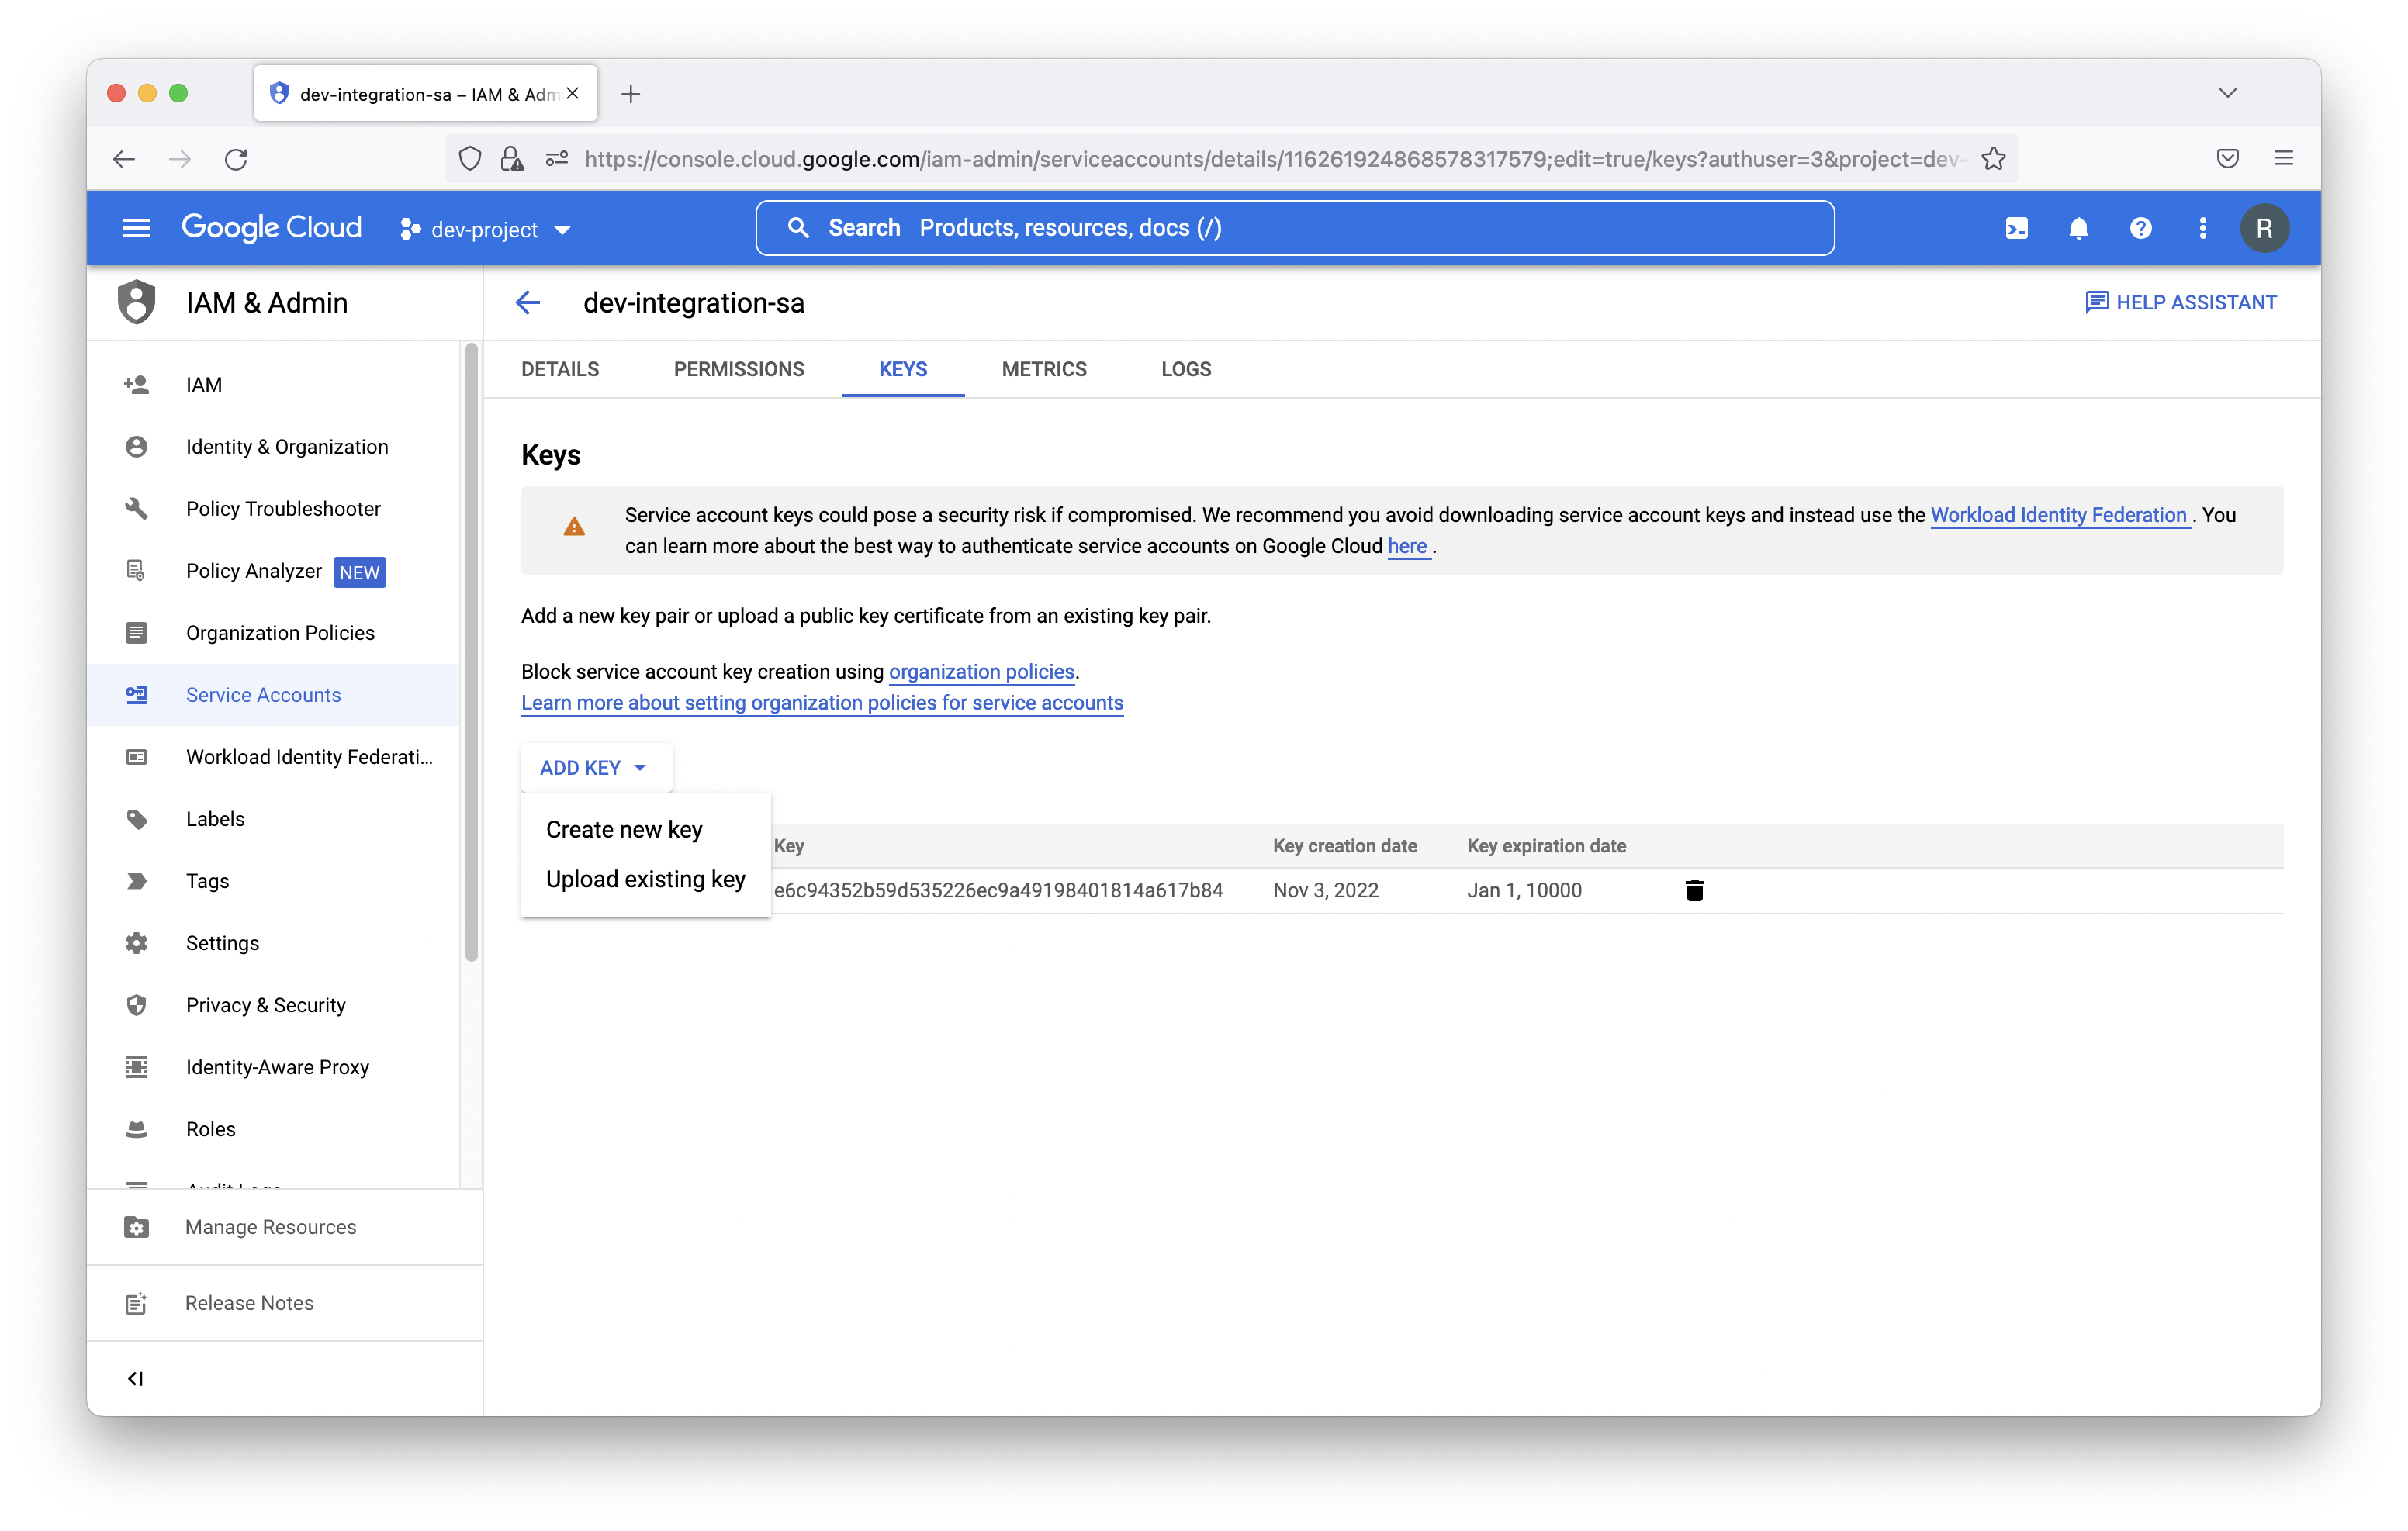Viewport: 2408px width, 1531px height.
Task: Click the Workload Identity Federation card icon
Action: 136,756
